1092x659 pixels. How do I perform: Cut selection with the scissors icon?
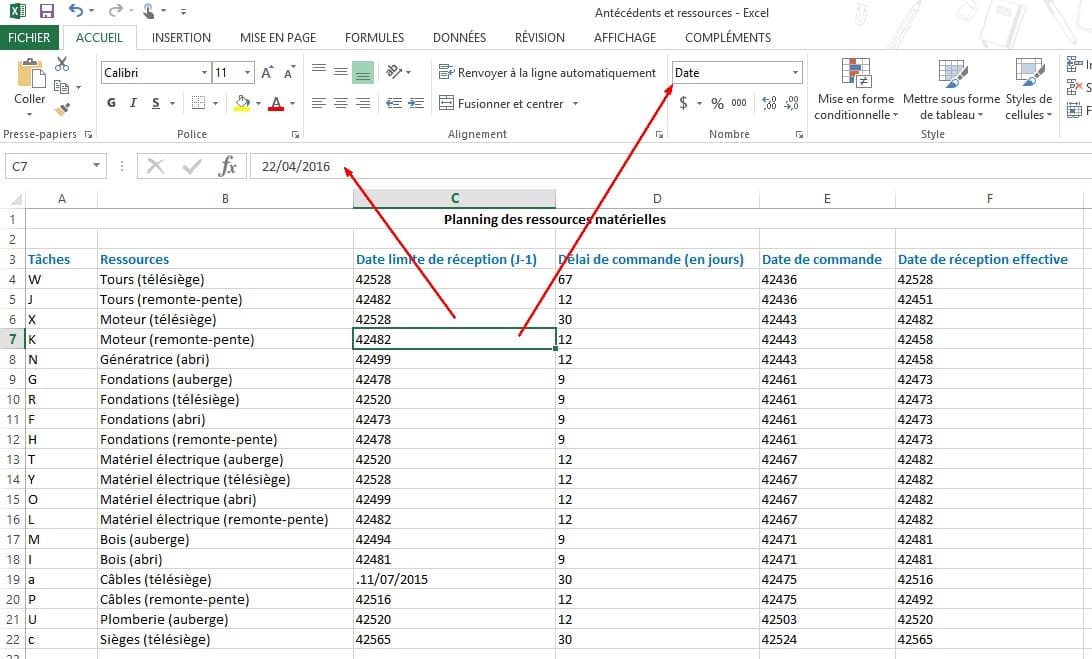62,64
